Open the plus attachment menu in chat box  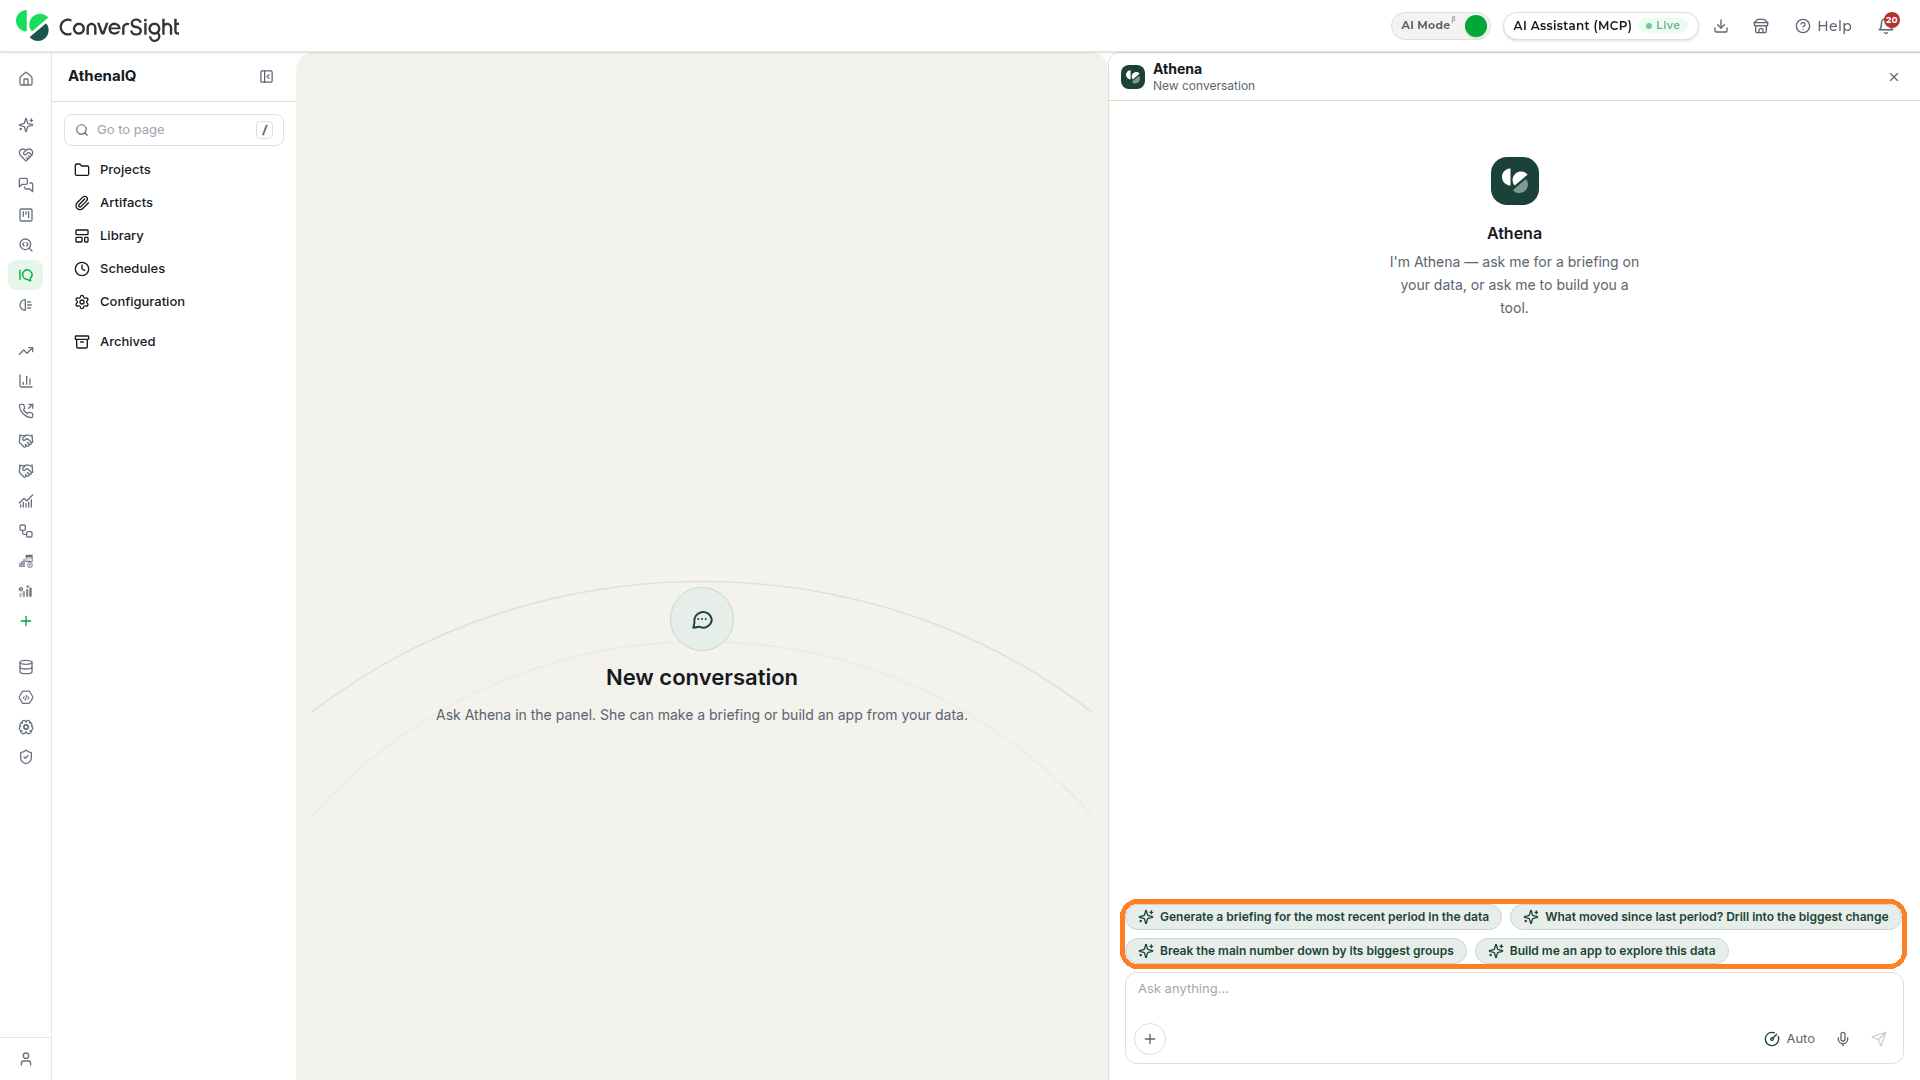coord(1150,1039)
